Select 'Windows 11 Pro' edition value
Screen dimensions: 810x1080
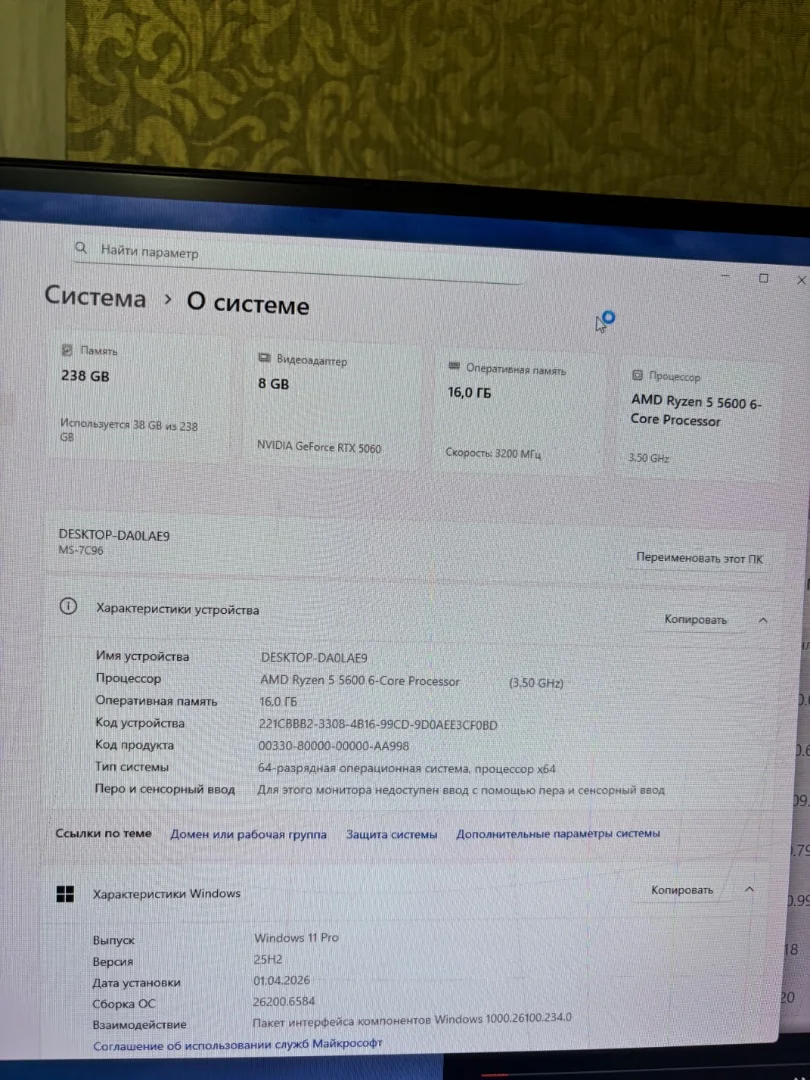[x=296, y=937]
